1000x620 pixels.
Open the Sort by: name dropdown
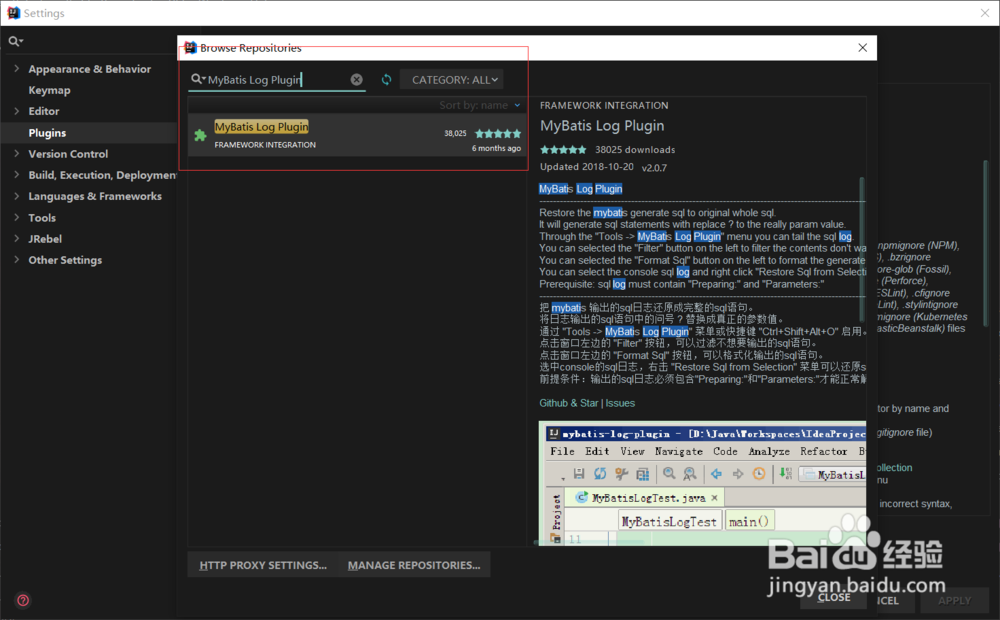[x=480, y=105]
